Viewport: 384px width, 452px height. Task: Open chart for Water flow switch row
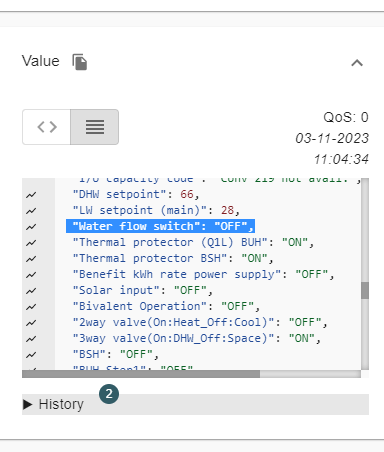31,227
